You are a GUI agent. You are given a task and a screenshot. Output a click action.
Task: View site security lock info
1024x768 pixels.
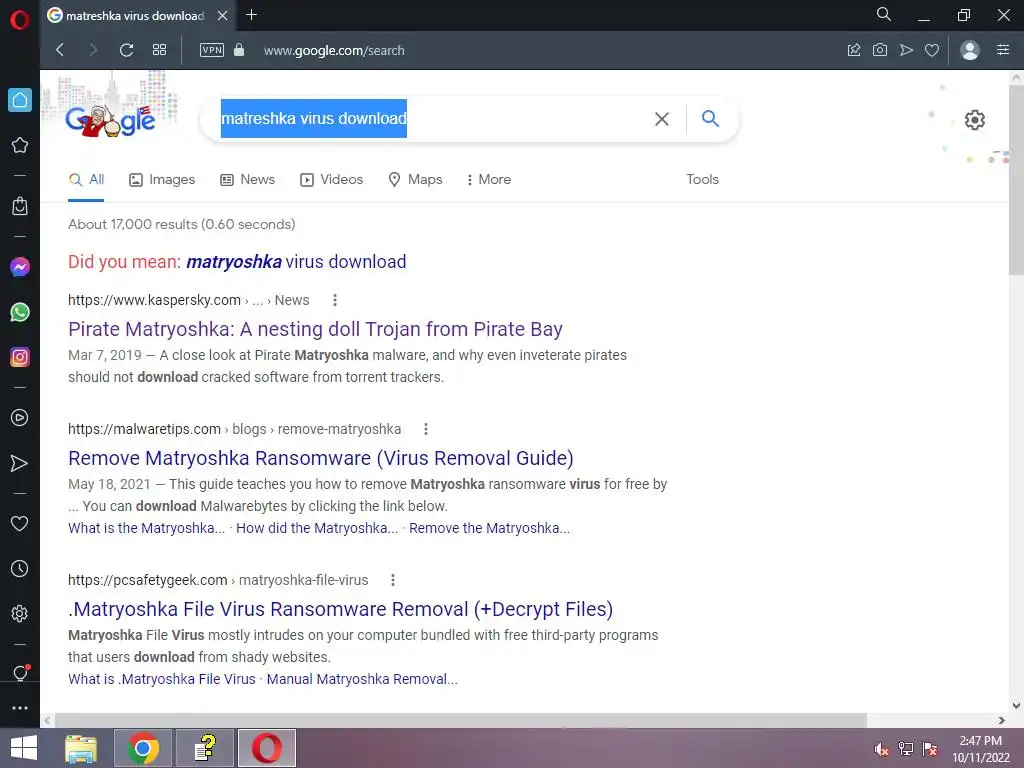(x=239, y=50)
